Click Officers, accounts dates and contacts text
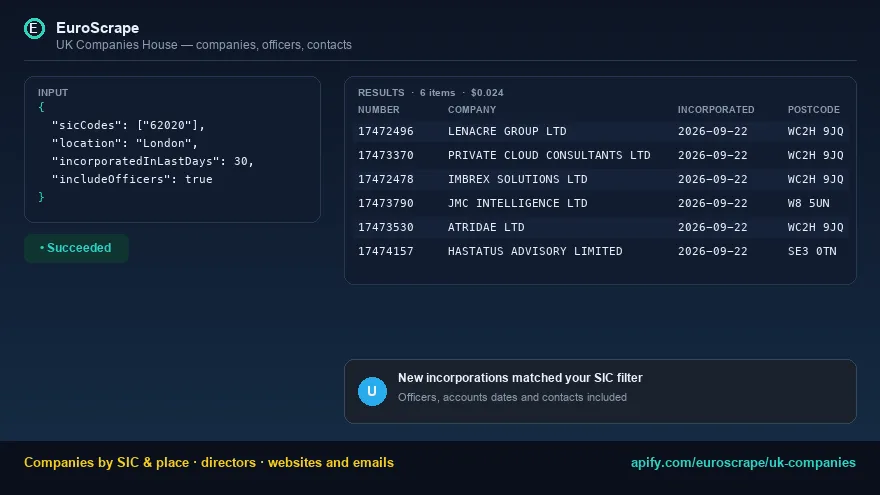Viewport: 880px width, 495px height. (x=512, y=397)
